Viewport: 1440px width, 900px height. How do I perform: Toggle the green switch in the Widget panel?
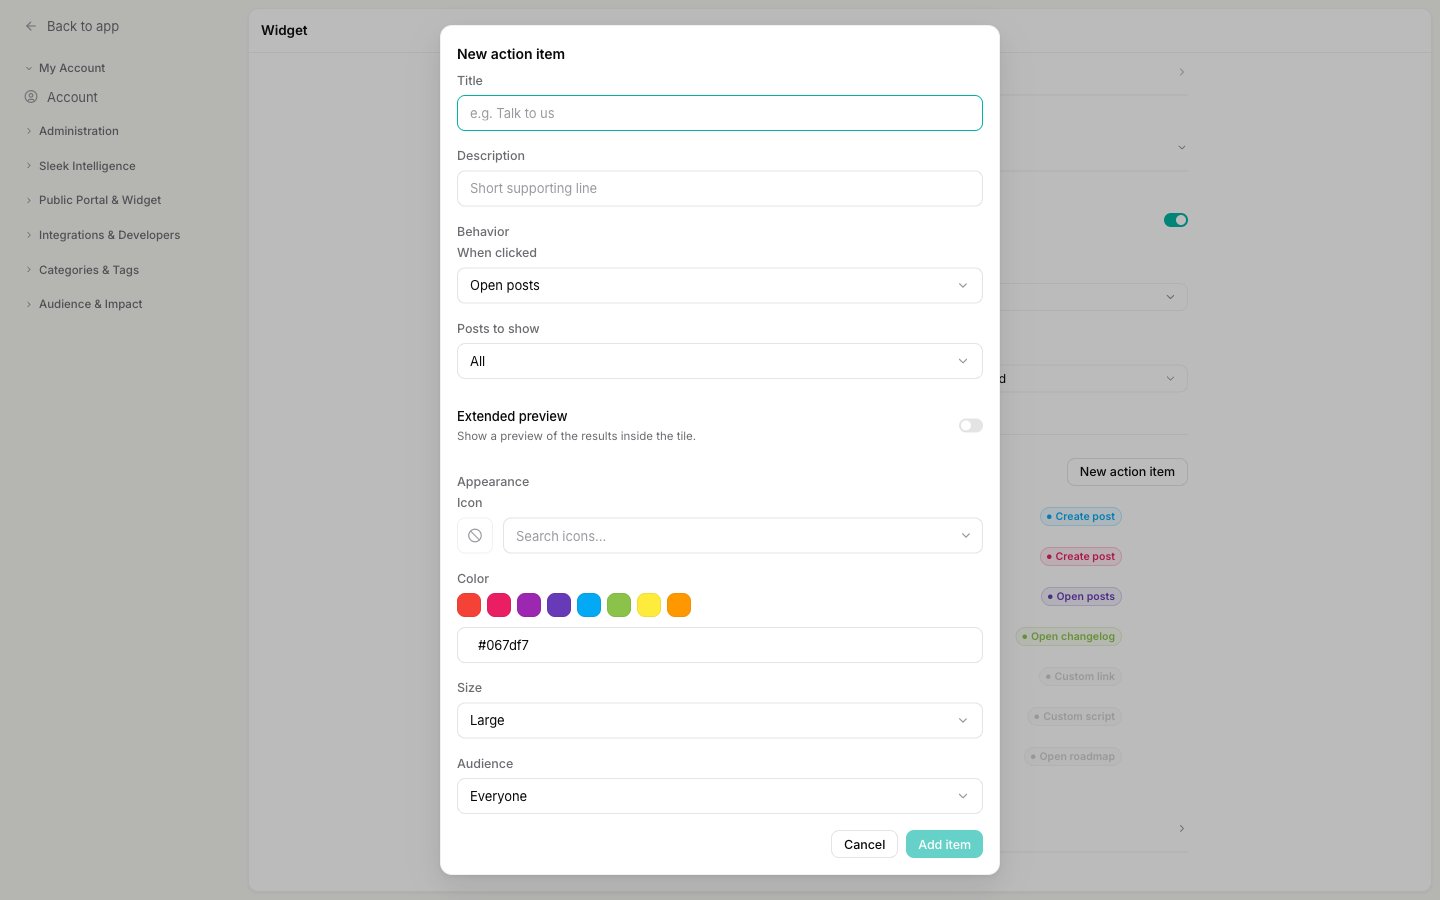tap(1176, 220)
